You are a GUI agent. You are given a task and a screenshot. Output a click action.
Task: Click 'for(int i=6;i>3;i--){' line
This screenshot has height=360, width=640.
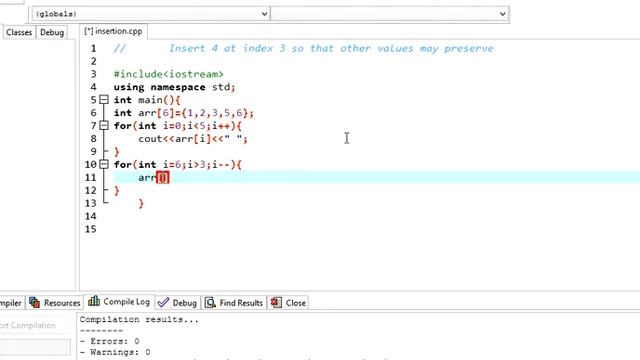tap(178, 164)
